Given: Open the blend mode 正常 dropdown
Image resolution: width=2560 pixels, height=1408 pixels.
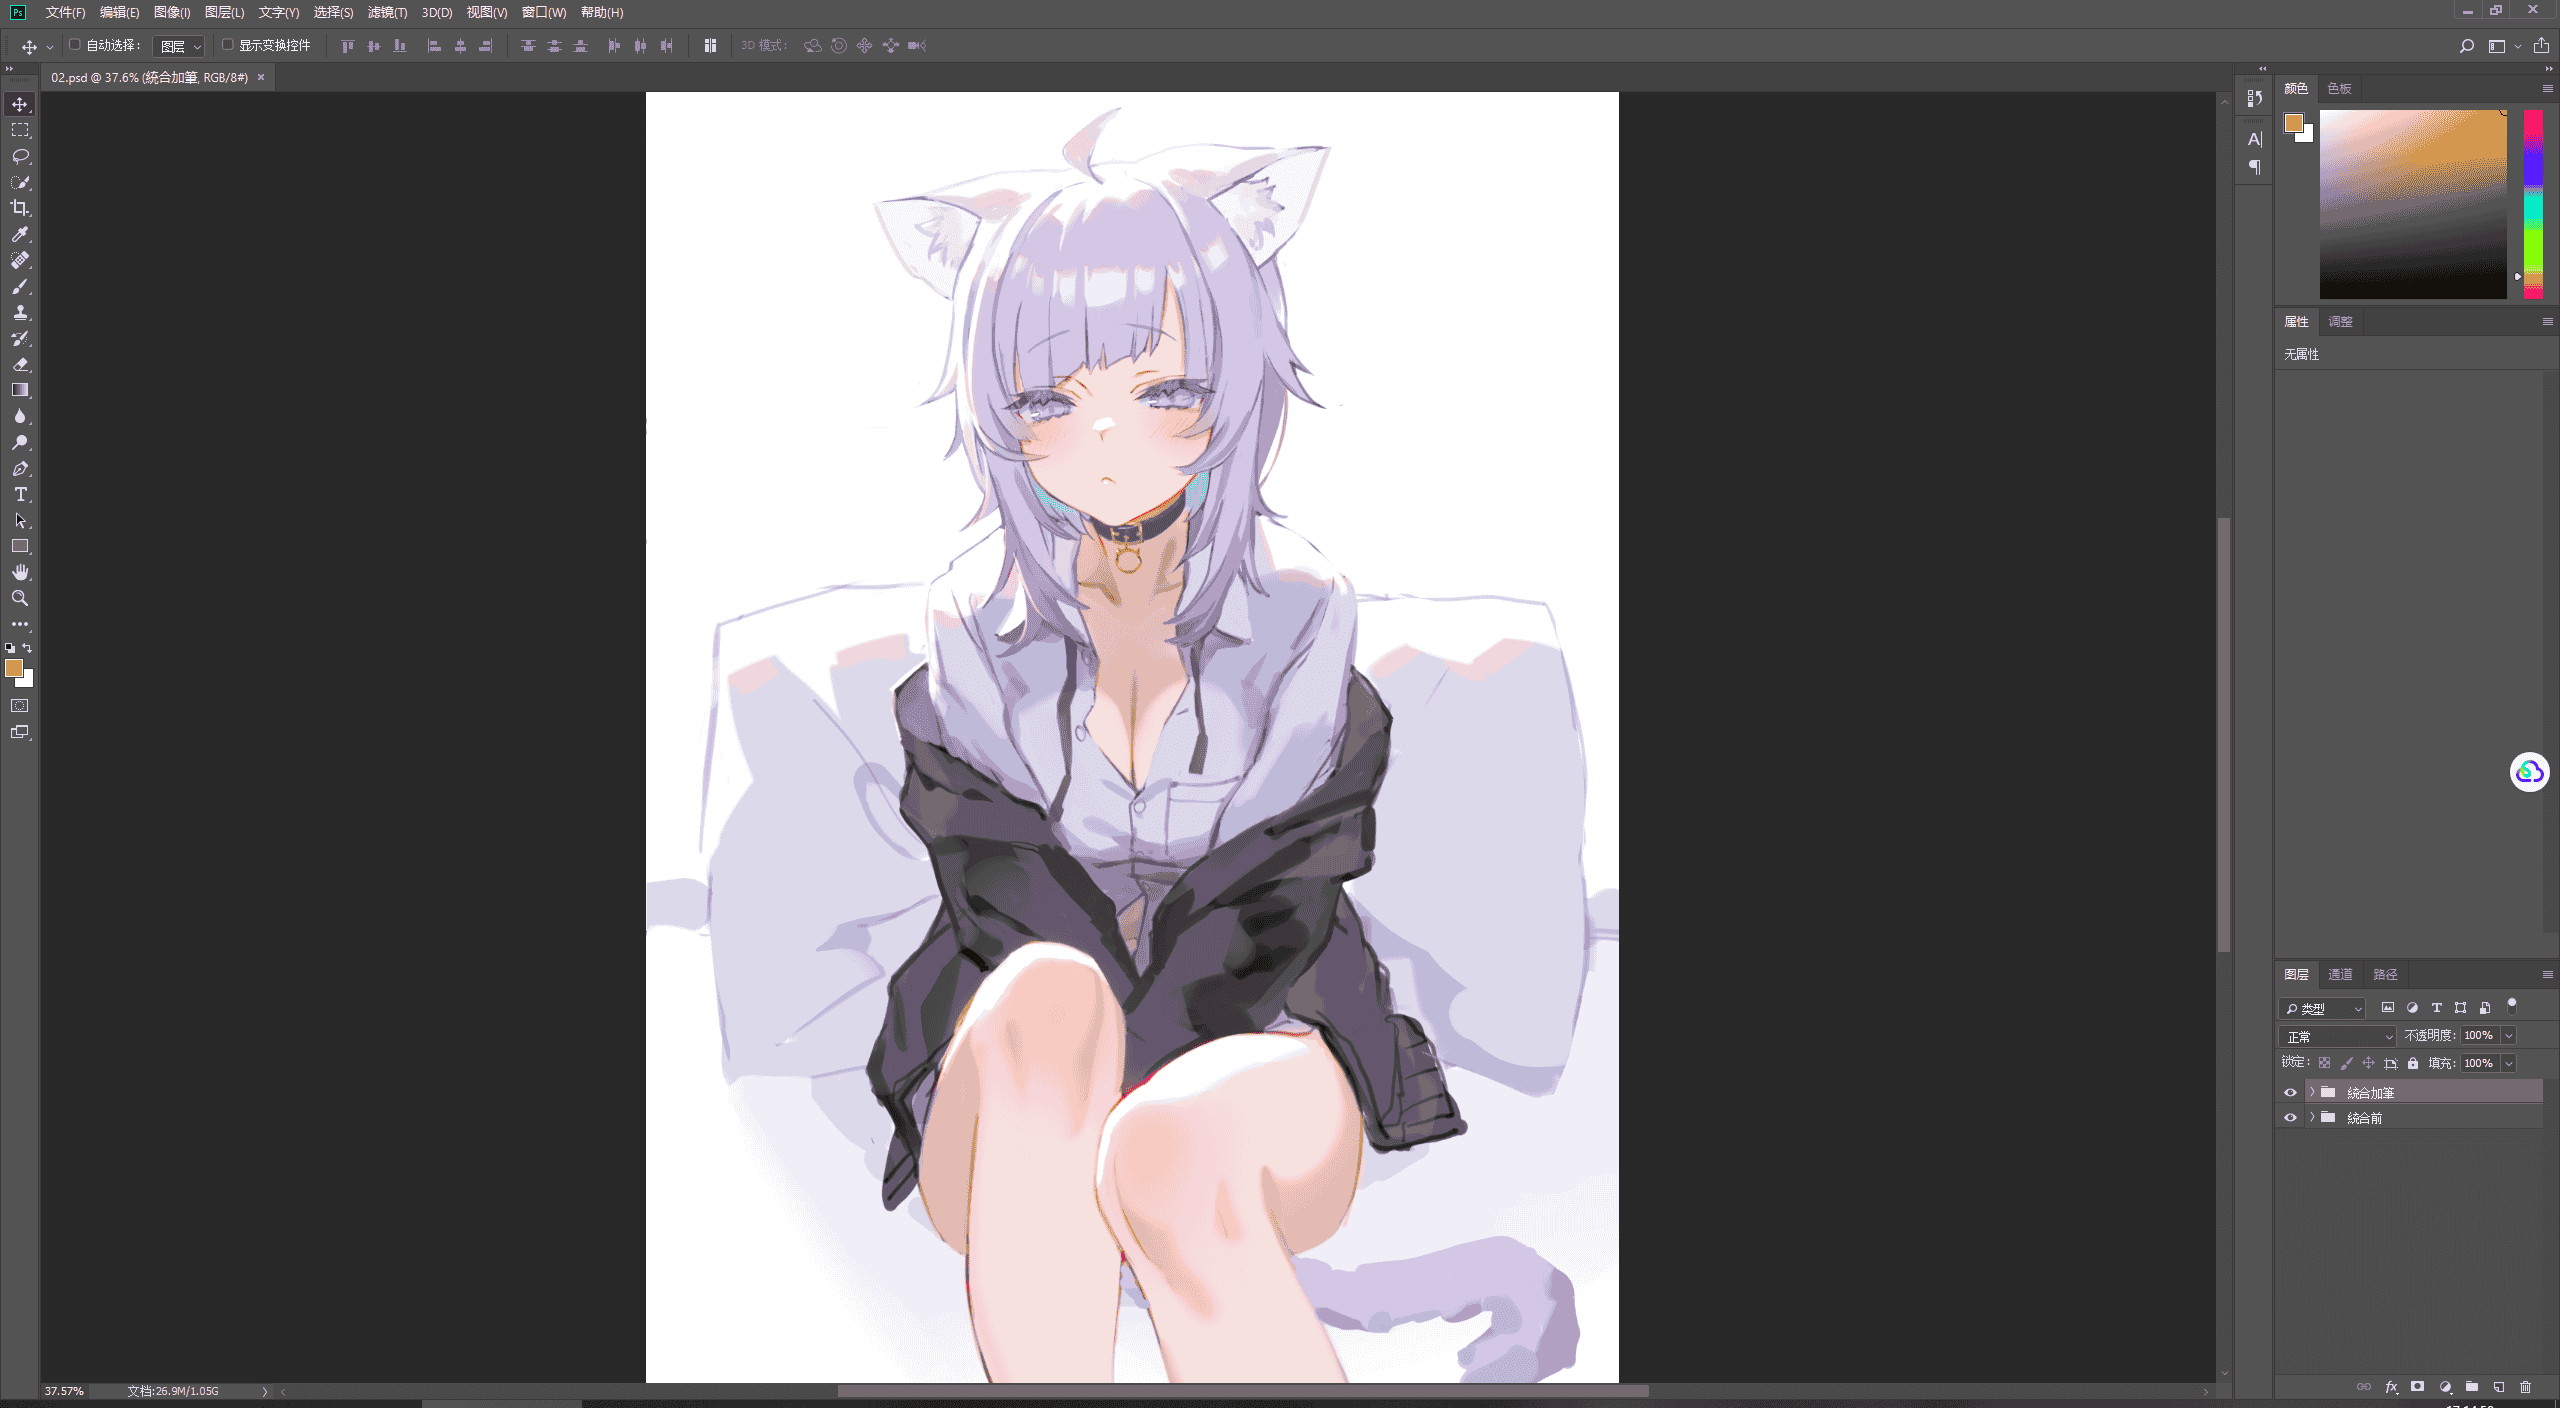Looking at the screenshot, I should click(2339, 1036).
